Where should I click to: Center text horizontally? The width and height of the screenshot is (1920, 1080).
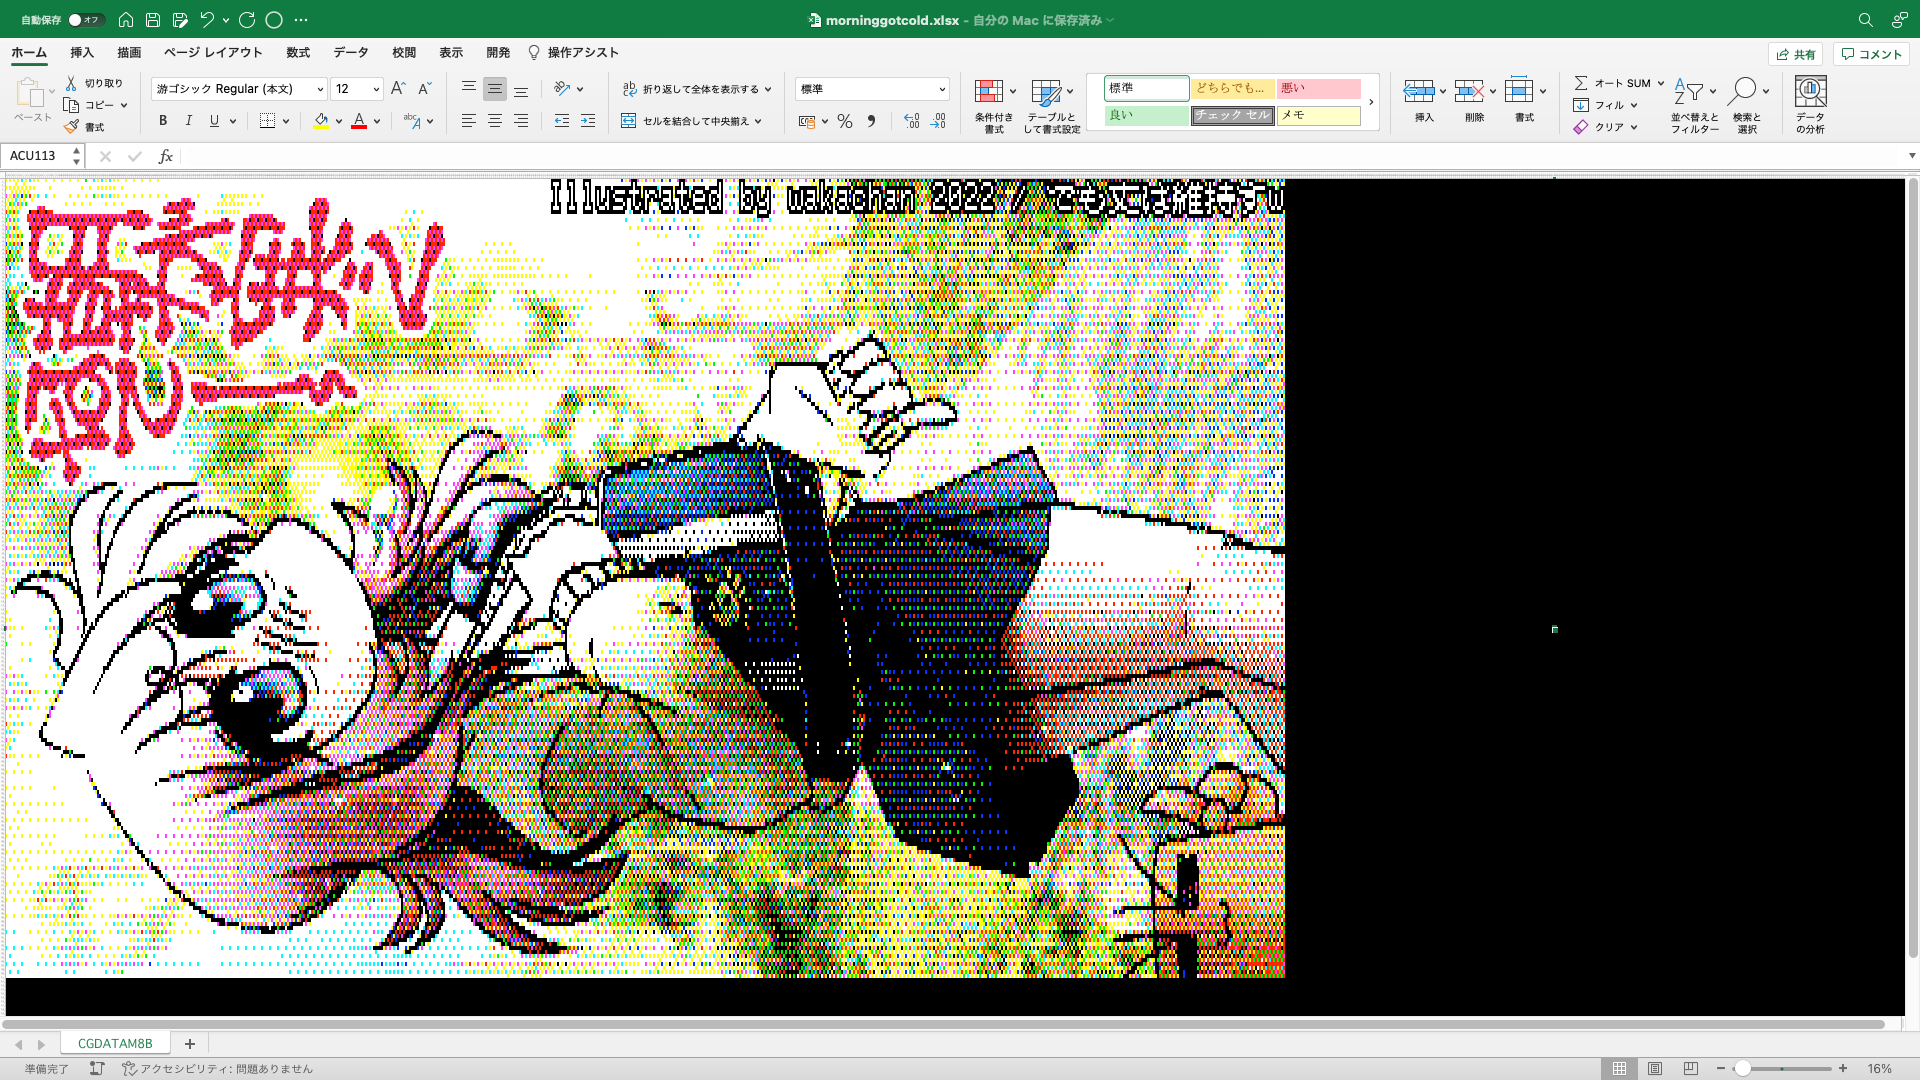point(495,121)
